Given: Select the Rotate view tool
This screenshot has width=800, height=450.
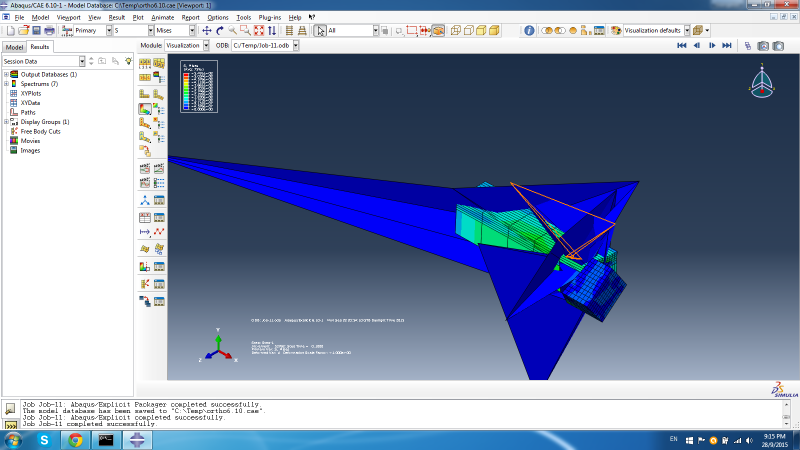Looking at the screenshot, I should [x=220, y=31].
